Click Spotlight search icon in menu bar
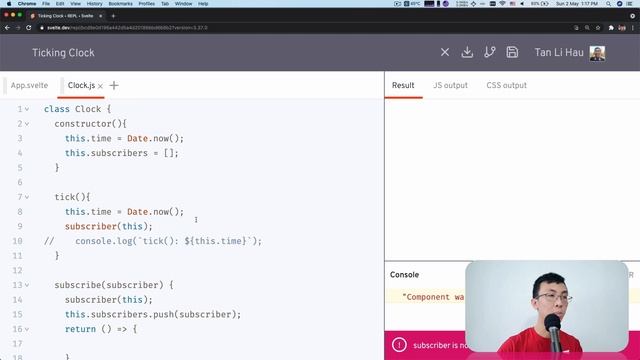This screenshot has width=640, height=360. pos(609,4)
